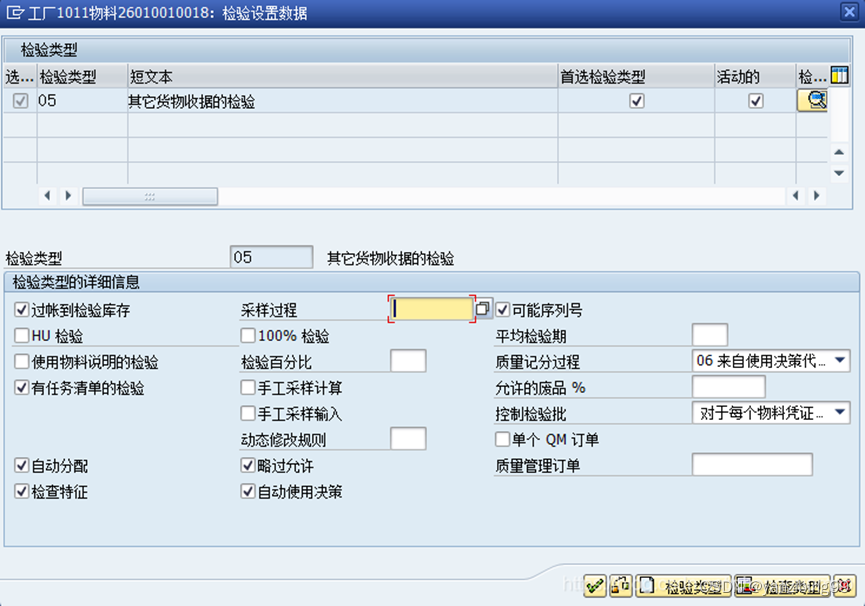Click the magnifier detail icon in row 05
The image size is (865, 606).
pos(813,100)
